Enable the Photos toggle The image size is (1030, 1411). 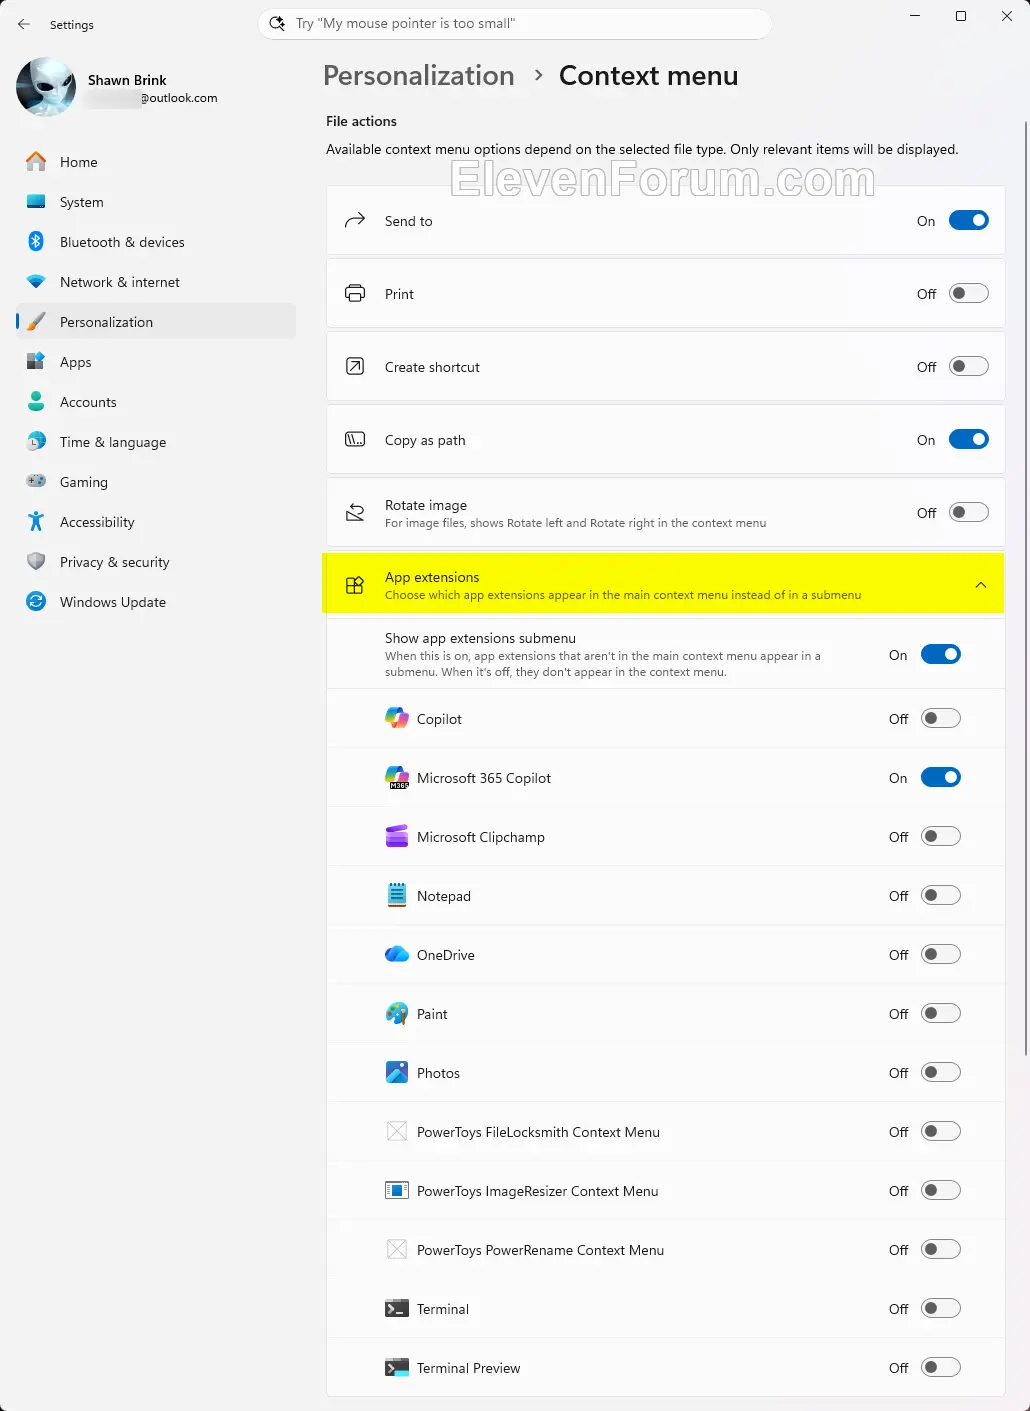[940, 1072]
